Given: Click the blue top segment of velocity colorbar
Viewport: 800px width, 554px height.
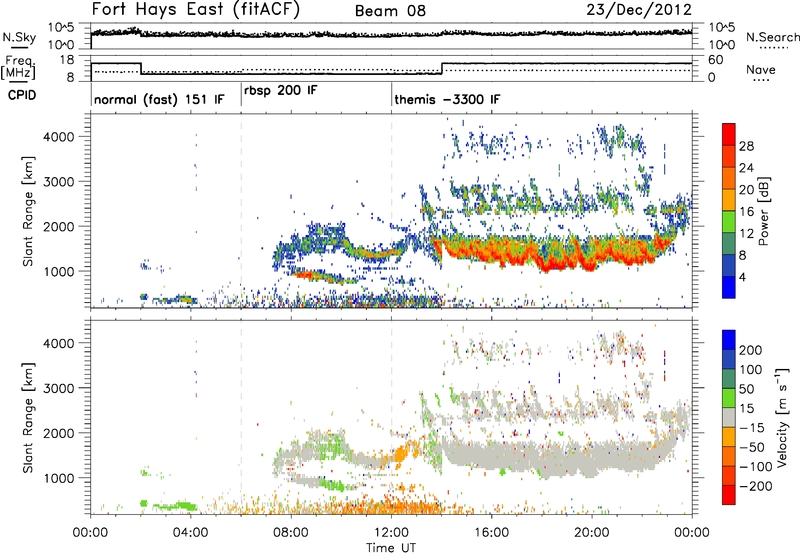Looking at the screenshot, I should (729, 340).
